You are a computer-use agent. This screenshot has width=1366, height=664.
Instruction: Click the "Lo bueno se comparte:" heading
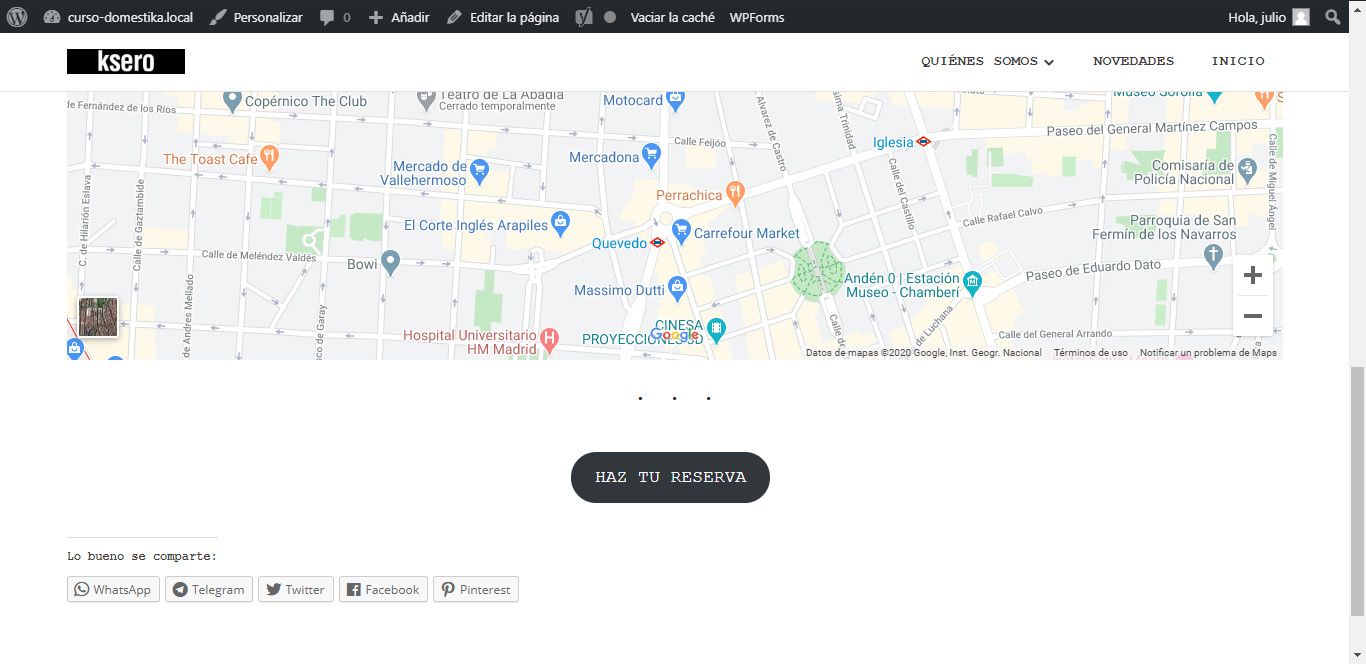tap(142, 556)
